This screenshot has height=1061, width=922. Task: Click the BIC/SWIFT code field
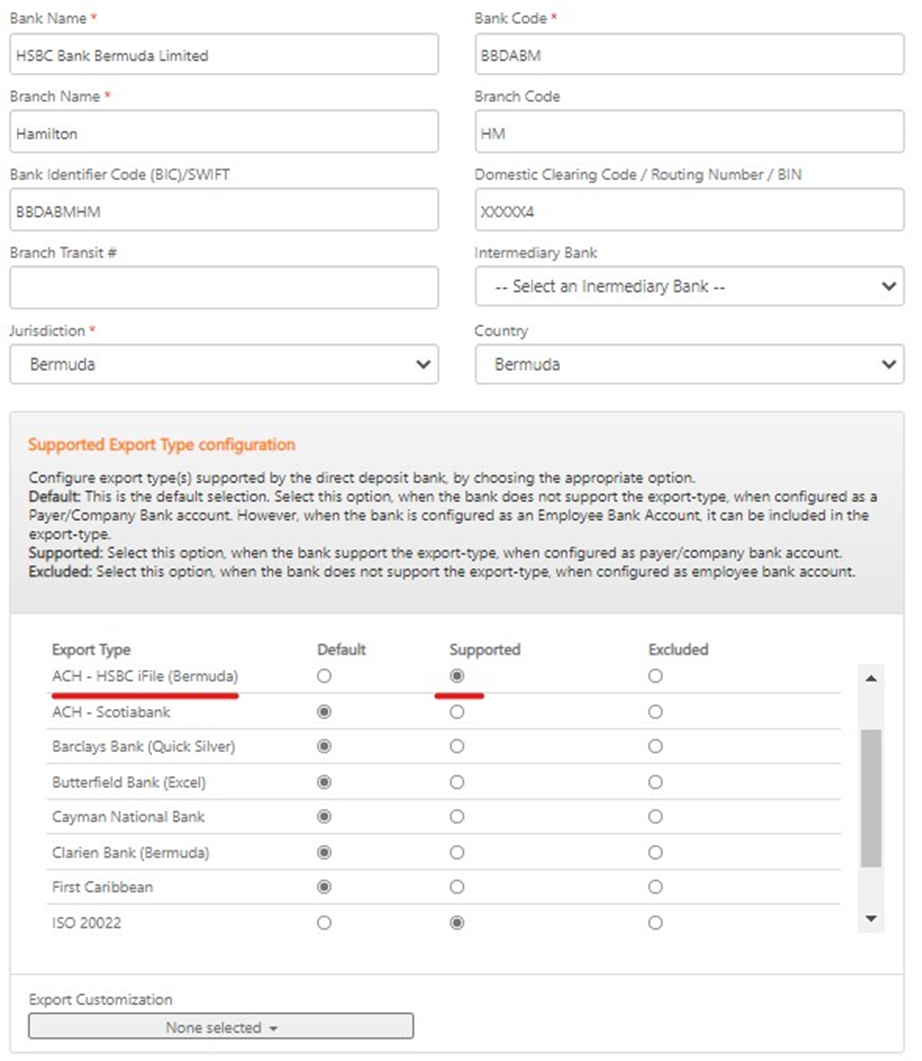click(224, 211)
